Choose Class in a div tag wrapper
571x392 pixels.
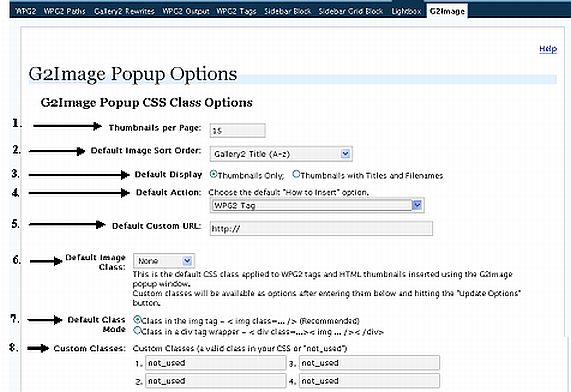pyautogui.click(x=137, y=331)
